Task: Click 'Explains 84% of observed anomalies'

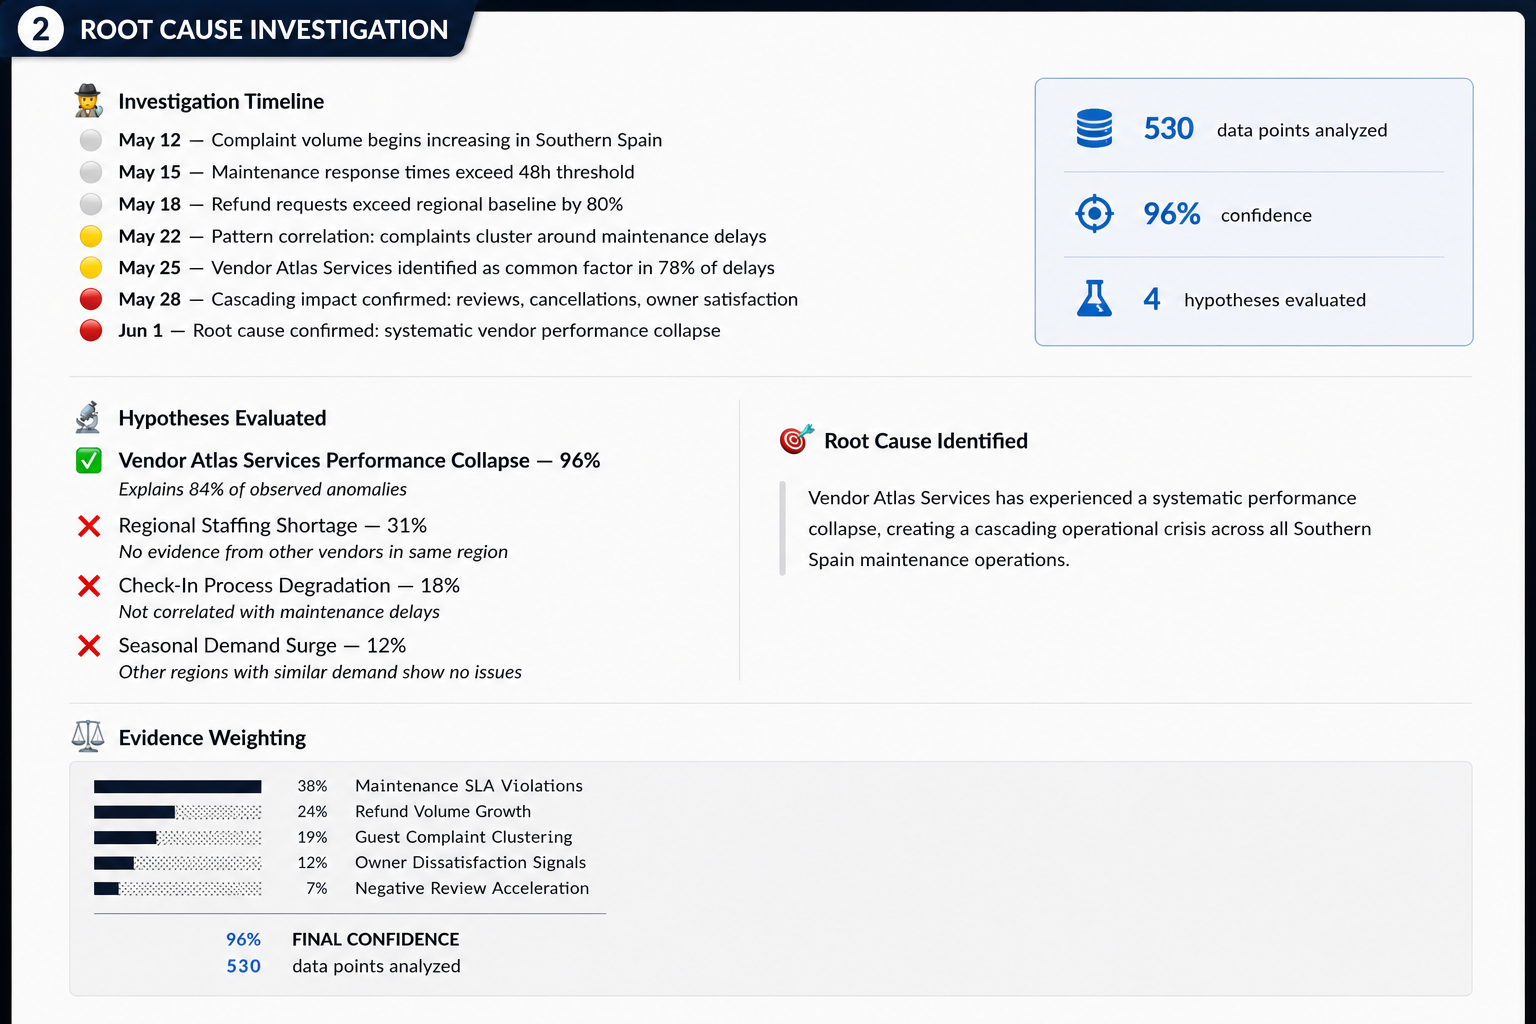Action: tap(263, 489)
